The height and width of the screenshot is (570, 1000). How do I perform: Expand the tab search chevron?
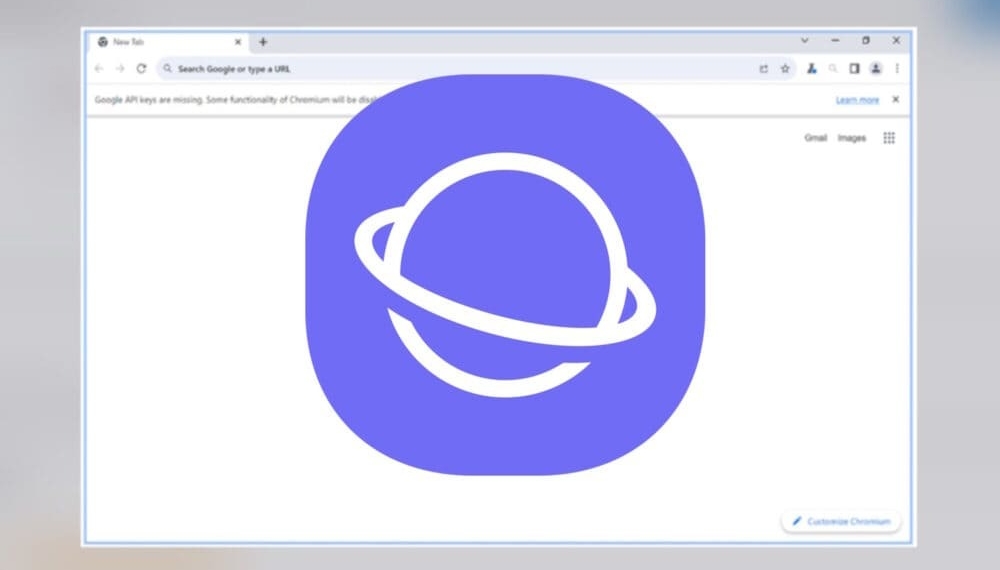click(x=805, y=41)
